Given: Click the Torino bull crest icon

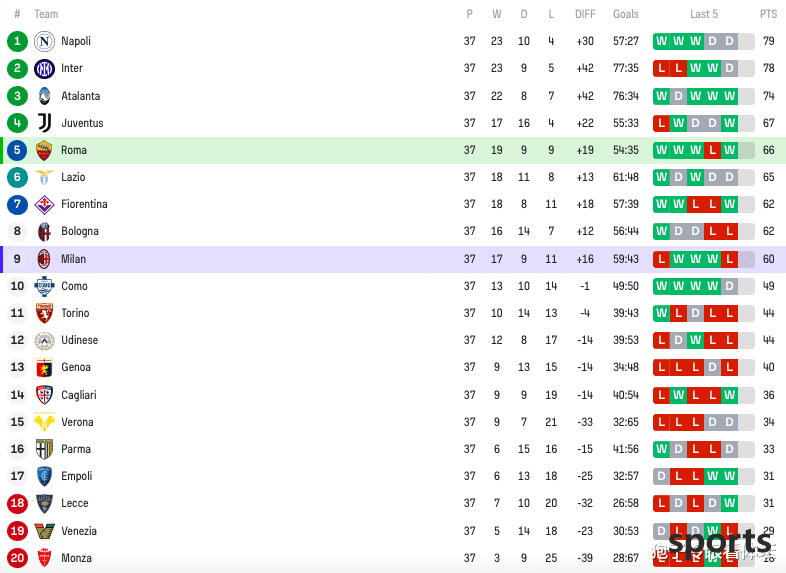Looking at the screenshot, I should (x=44, y=313).
